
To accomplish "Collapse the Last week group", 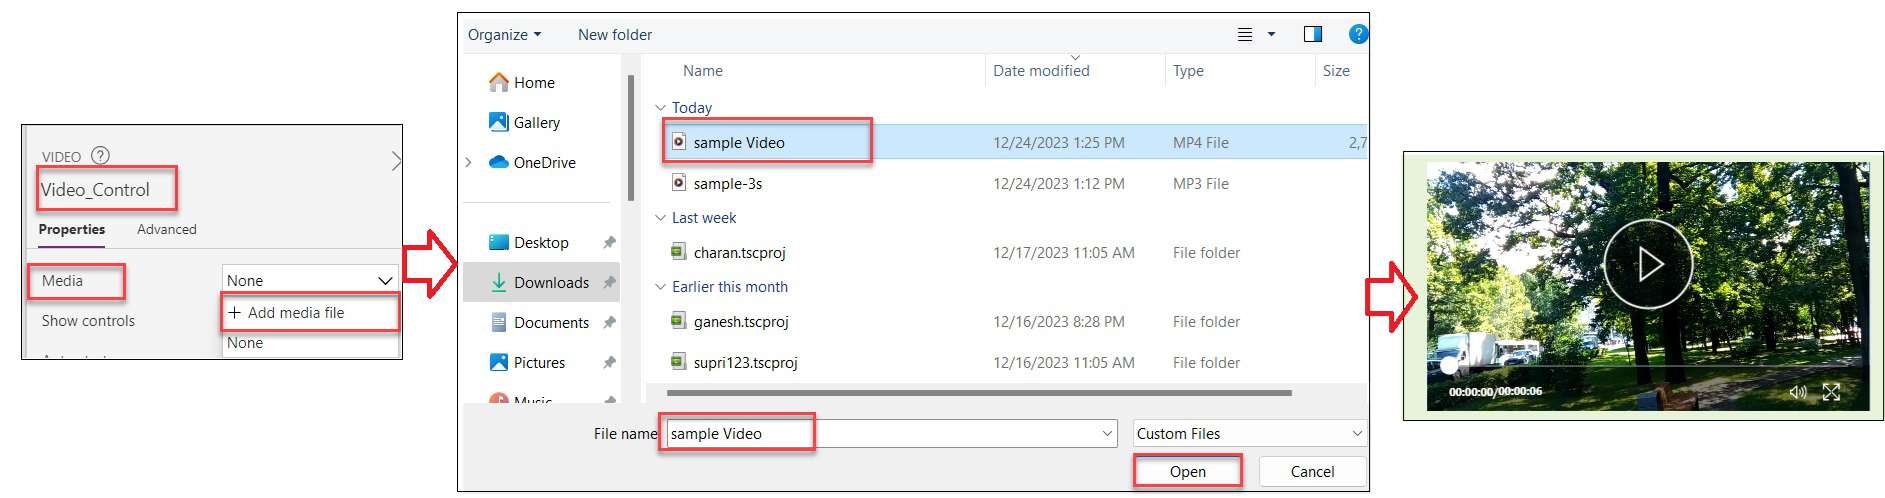I will (x=660, y=217).
